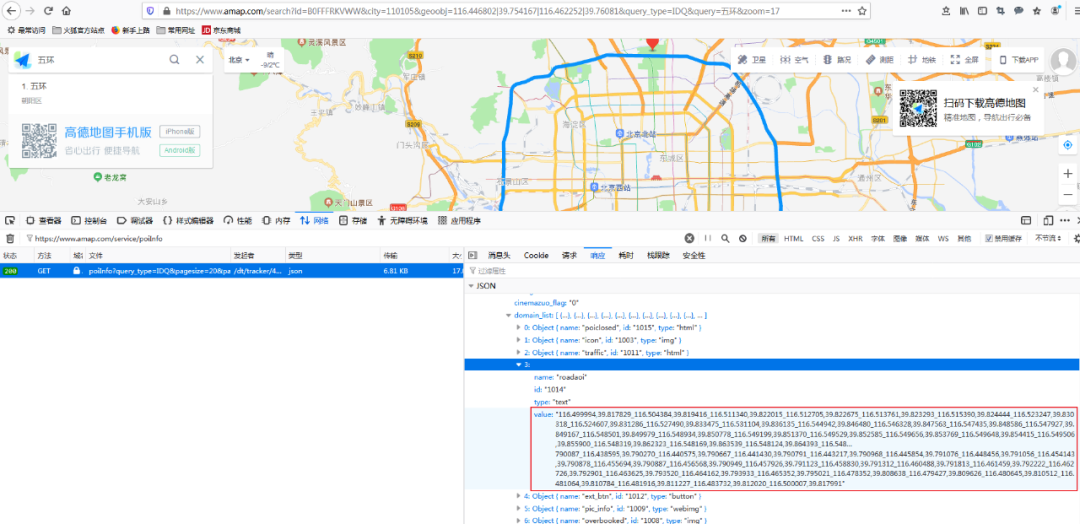Filter network requests by WS
Image resolution: width=1080 pixels, height=524 pixels.
point(942,239)
